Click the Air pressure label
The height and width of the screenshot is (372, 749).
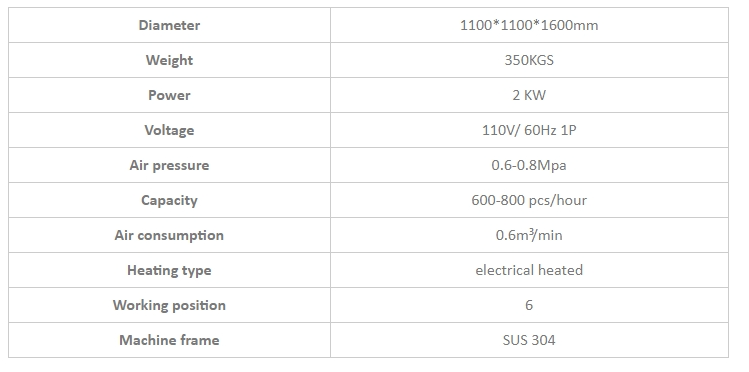tap(169, 165)
